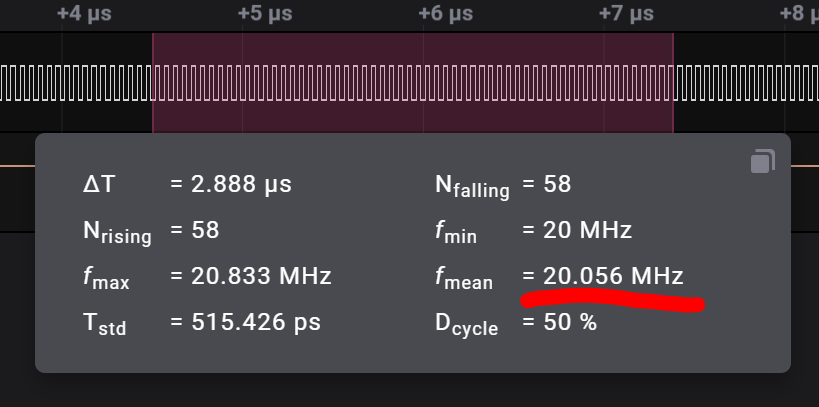The height and width of the screenshot is (407, 819).
Task: Click the D cycle 50 % value
Action: (x=570, y=322)
